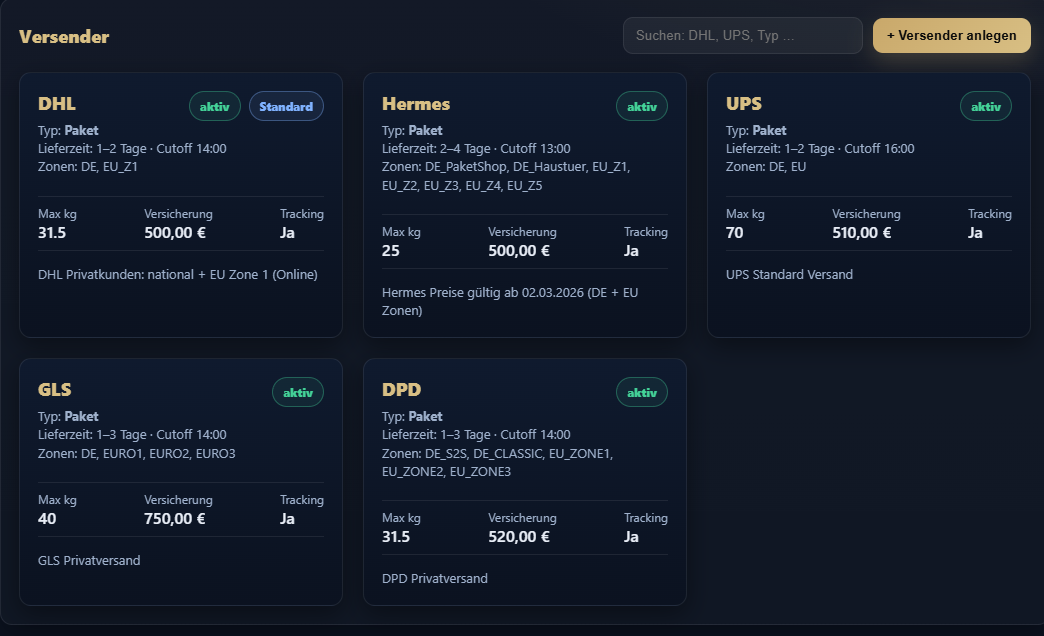Viewport: 1044px width, 636px height.
Task: Click UPS zones line DE, EU
Action: pos(766,166)
